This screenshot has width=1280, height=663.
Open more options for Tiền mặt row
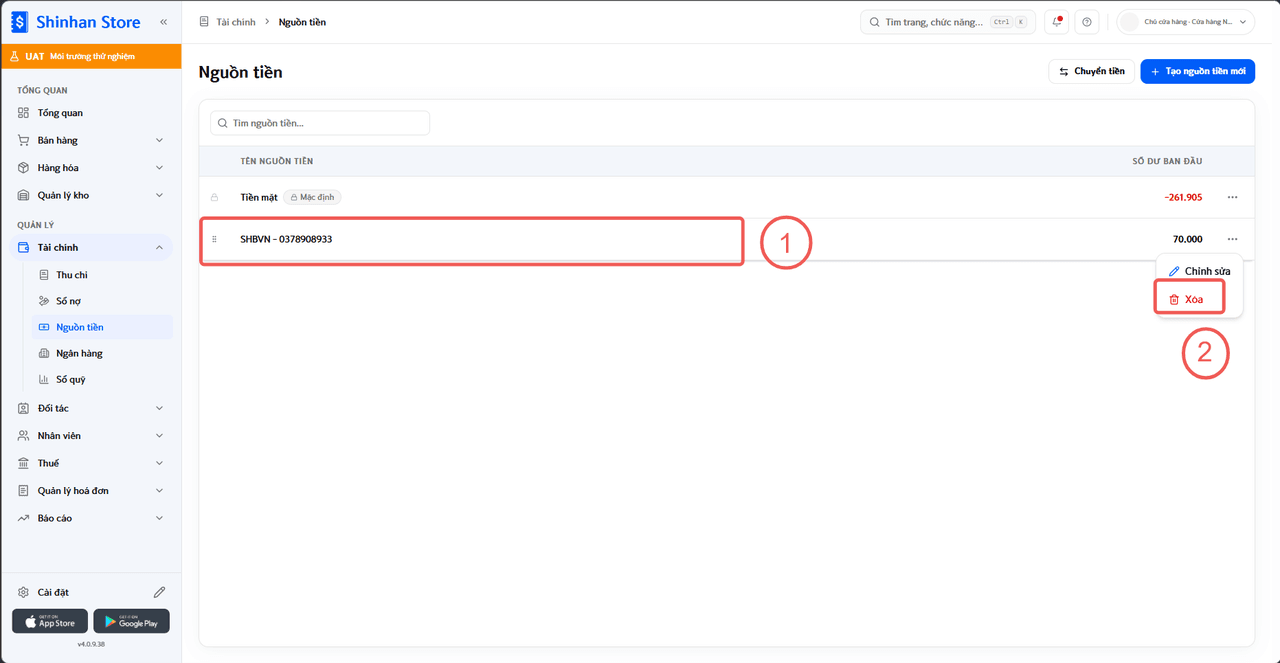click(1232, 197)
